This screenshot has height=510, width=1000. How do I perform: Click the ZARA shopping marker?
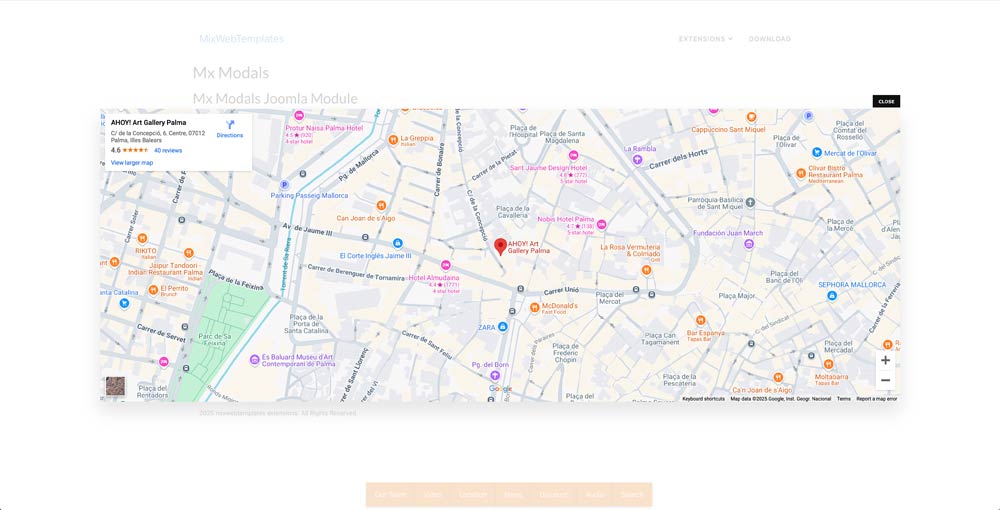click(x=503, y=327)
